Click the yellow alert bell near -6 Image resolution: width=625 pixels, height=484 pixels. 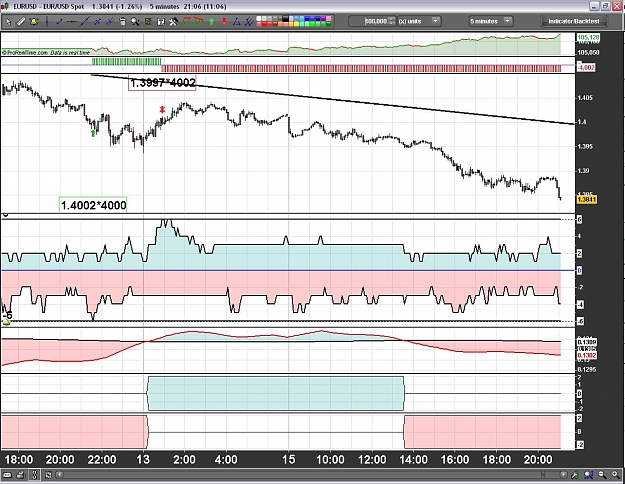click(x=6, y=322)
